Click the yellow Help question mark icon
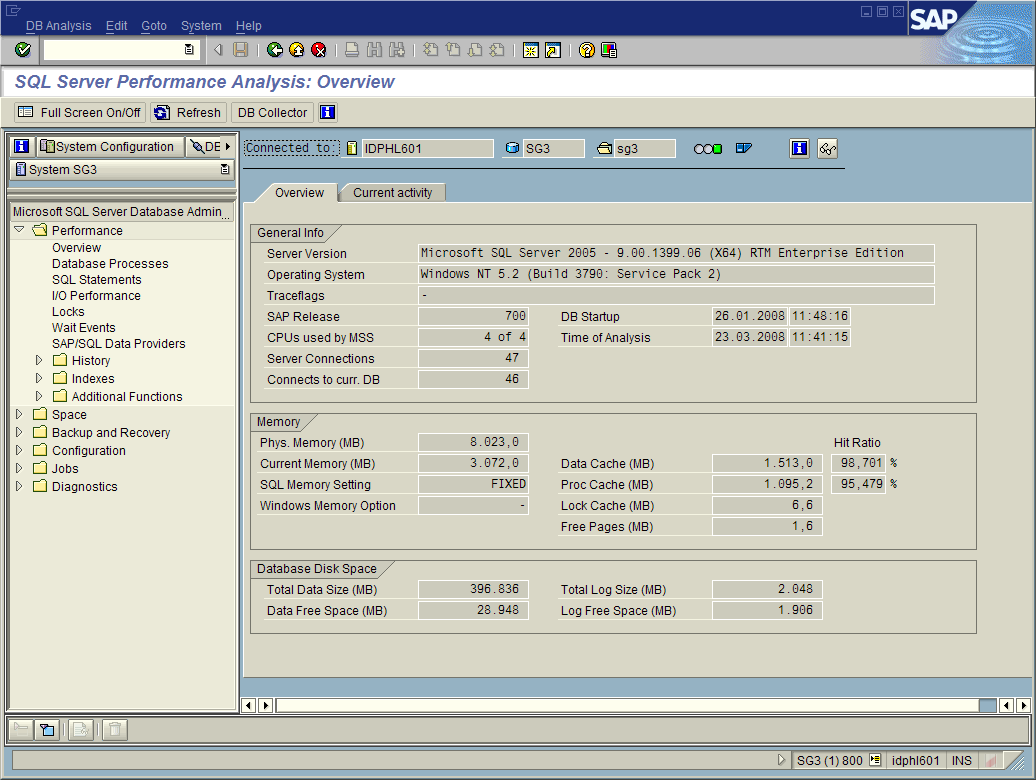The width and height of the screenshot is (1036, 780). point(587,50)
